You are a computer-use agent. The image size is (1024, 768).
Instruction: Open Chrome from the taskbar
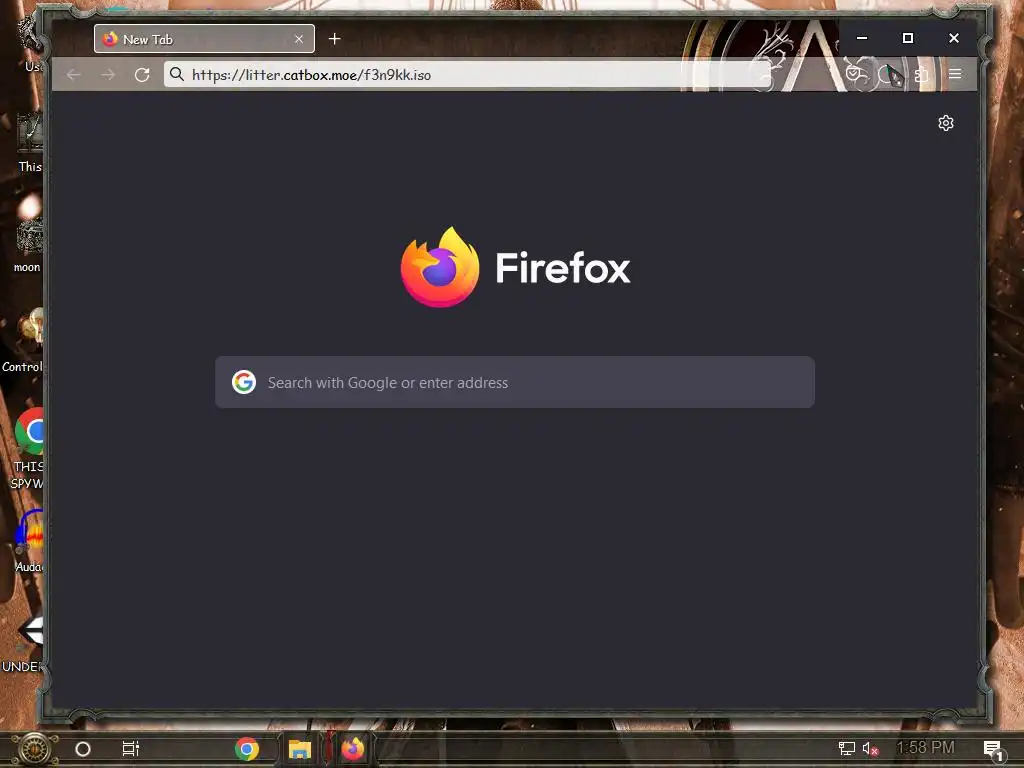pos(247,749)
